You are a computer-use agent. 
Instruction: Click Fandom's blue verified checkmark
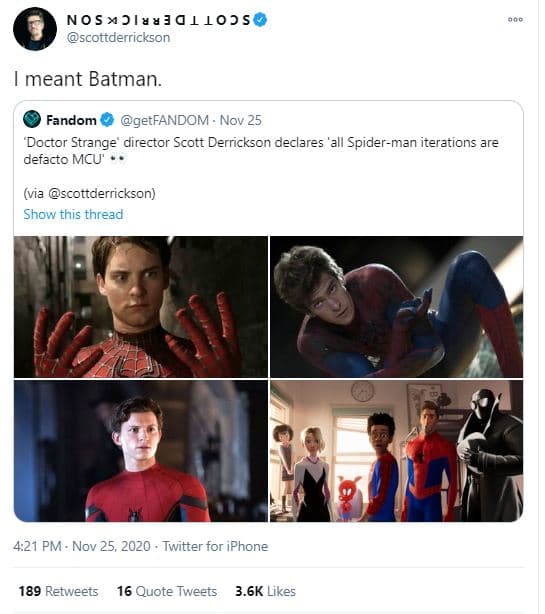click(x=107, y=120)
